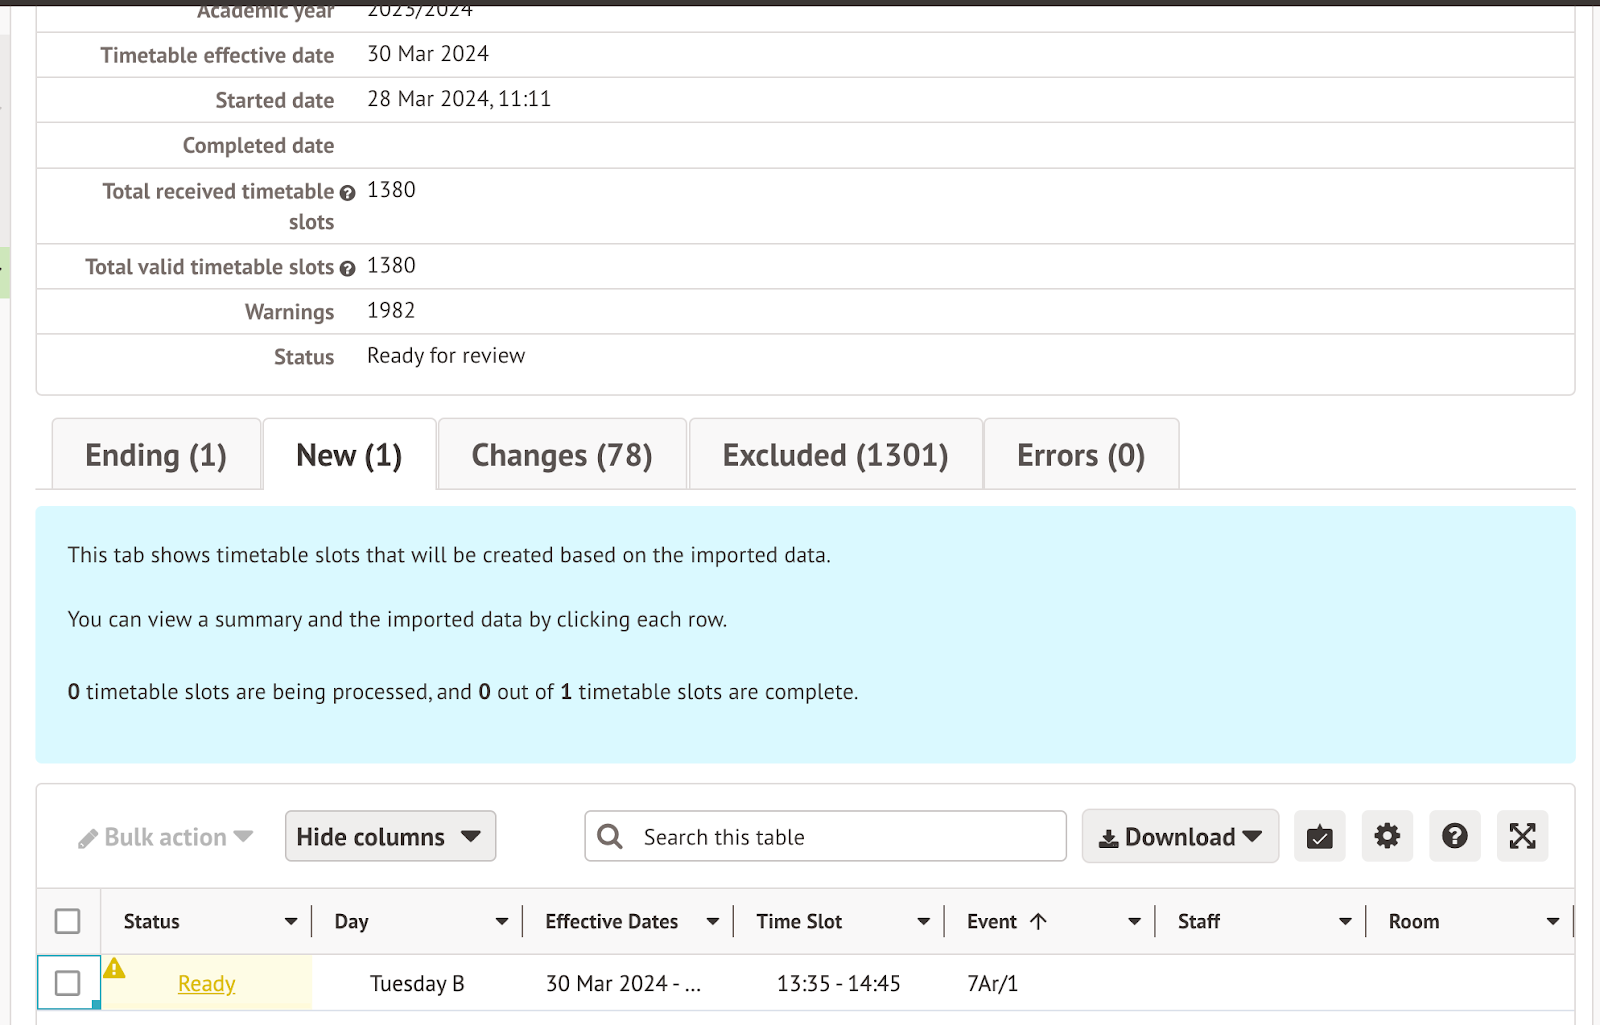Open the Day column dropdown arrow
The image size is (1600, 1025).
501,921
